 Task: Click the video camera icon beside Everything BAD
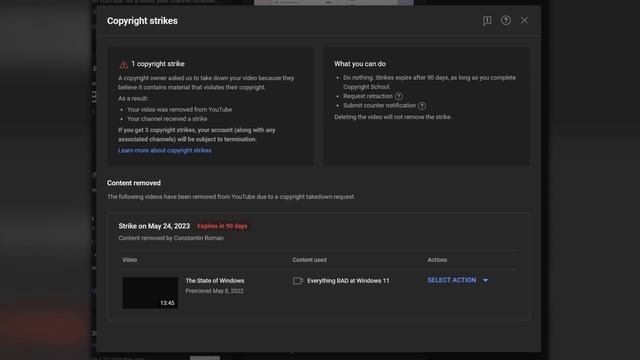click(298, 281)
